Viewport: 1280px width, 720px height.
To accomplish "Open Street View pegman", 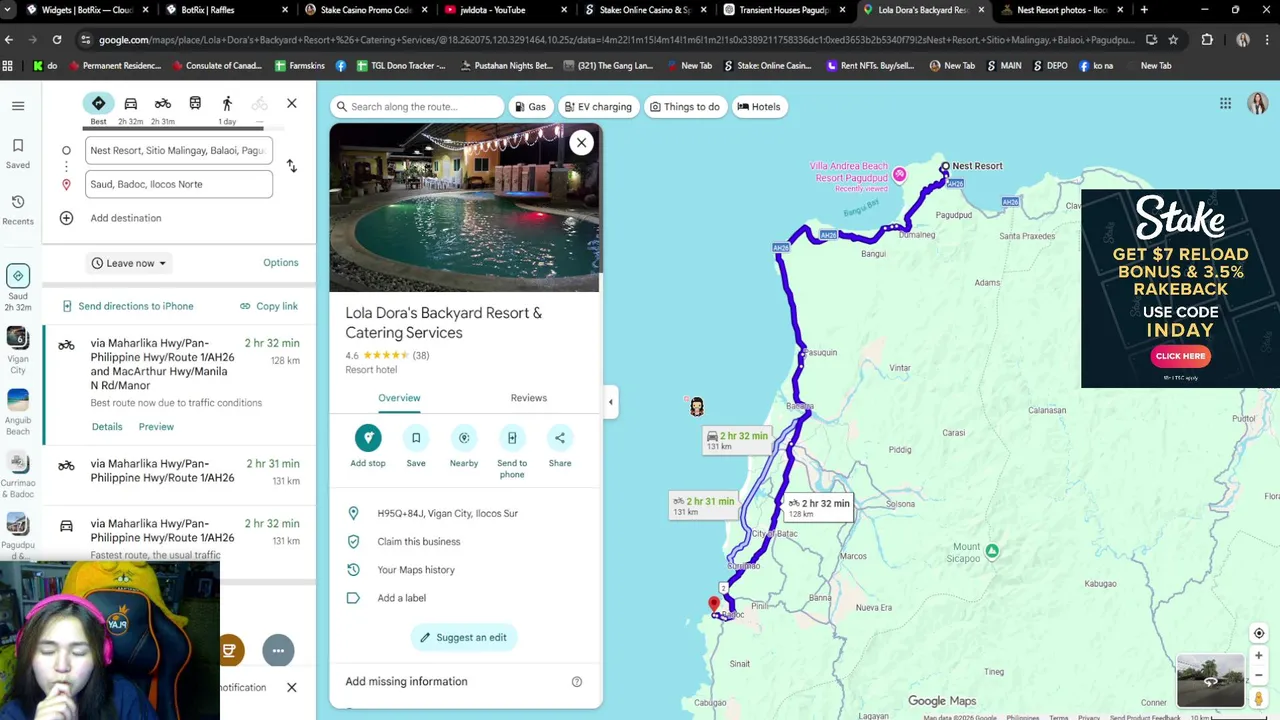I will (1259, 699).
